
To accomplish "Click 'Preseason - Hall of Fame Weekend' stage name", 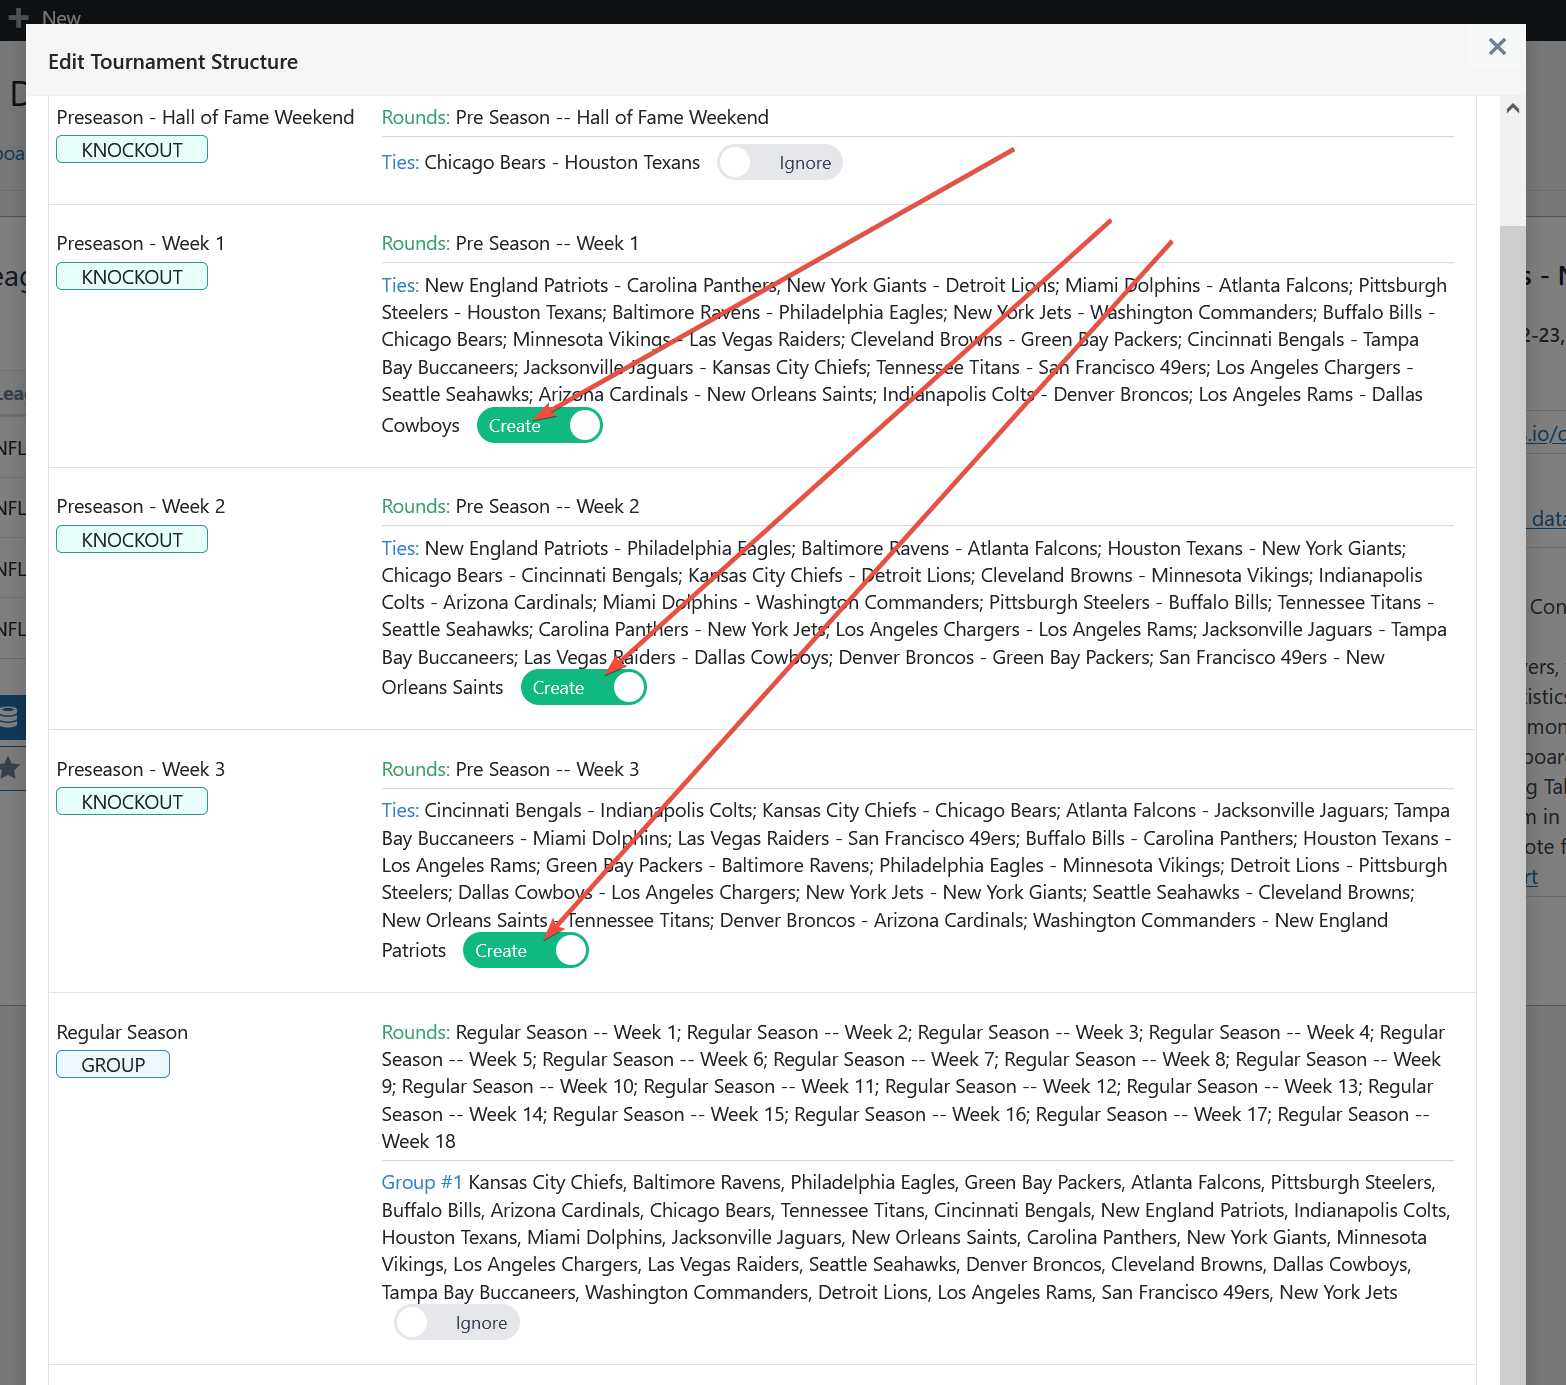I will tap(205, 117).
